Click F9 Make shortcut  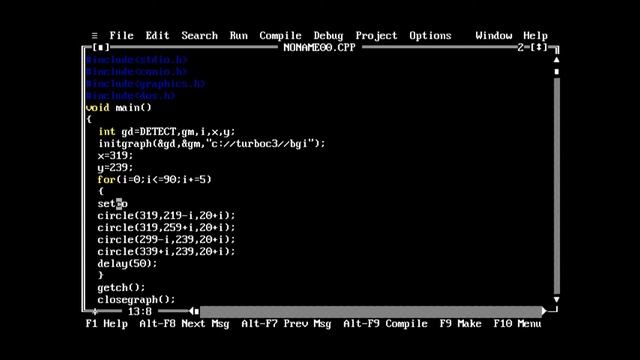[460, 324]
